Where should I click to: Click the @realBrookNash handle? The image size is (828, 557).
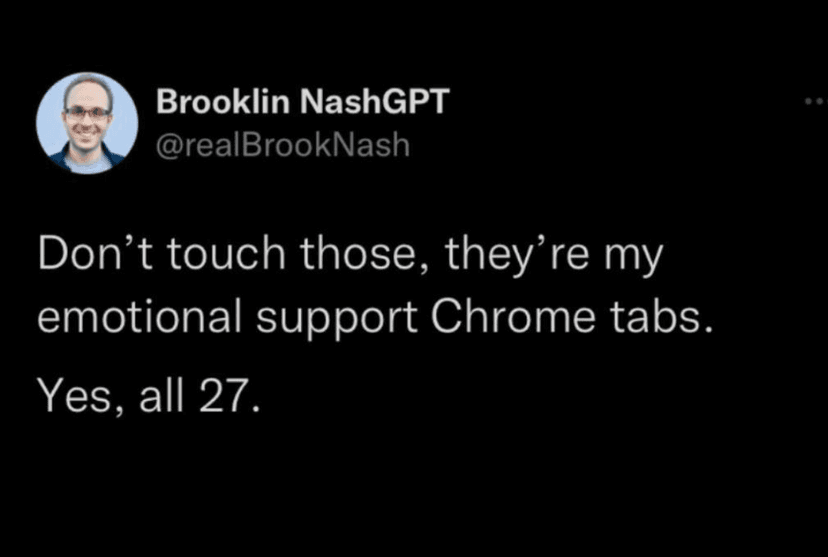tap(284, 146)
